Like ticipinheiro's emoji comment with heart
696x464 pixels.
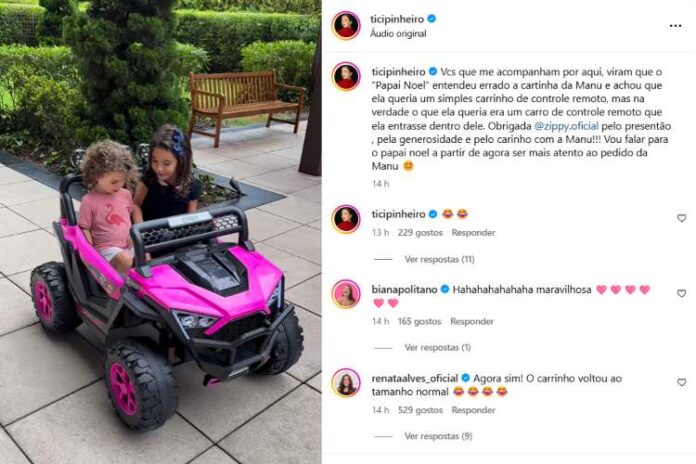681,218
